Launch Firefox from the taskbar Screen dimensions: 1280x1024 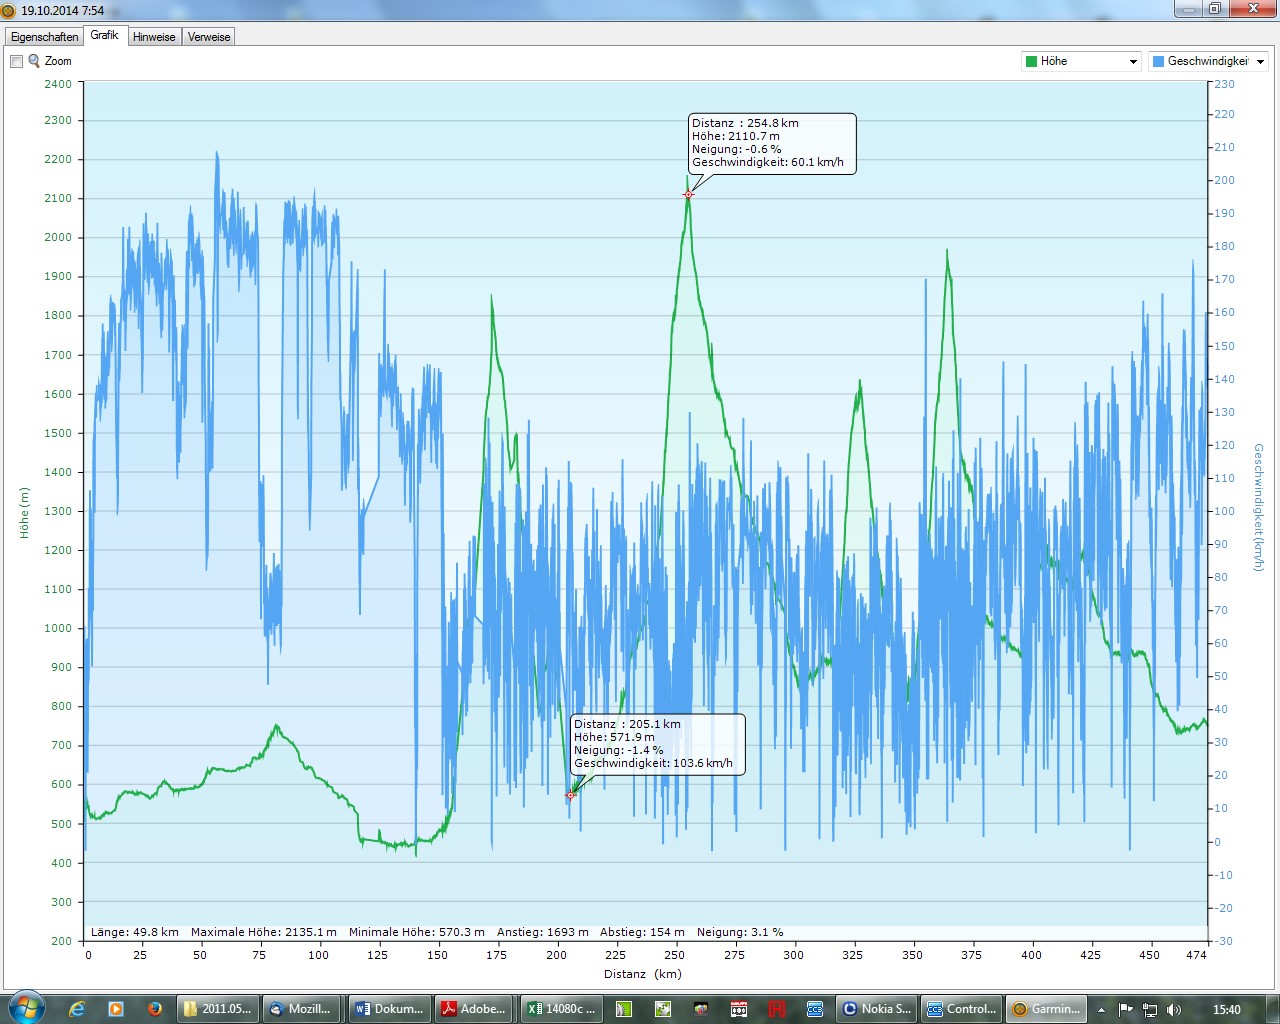coord(154,1009)
